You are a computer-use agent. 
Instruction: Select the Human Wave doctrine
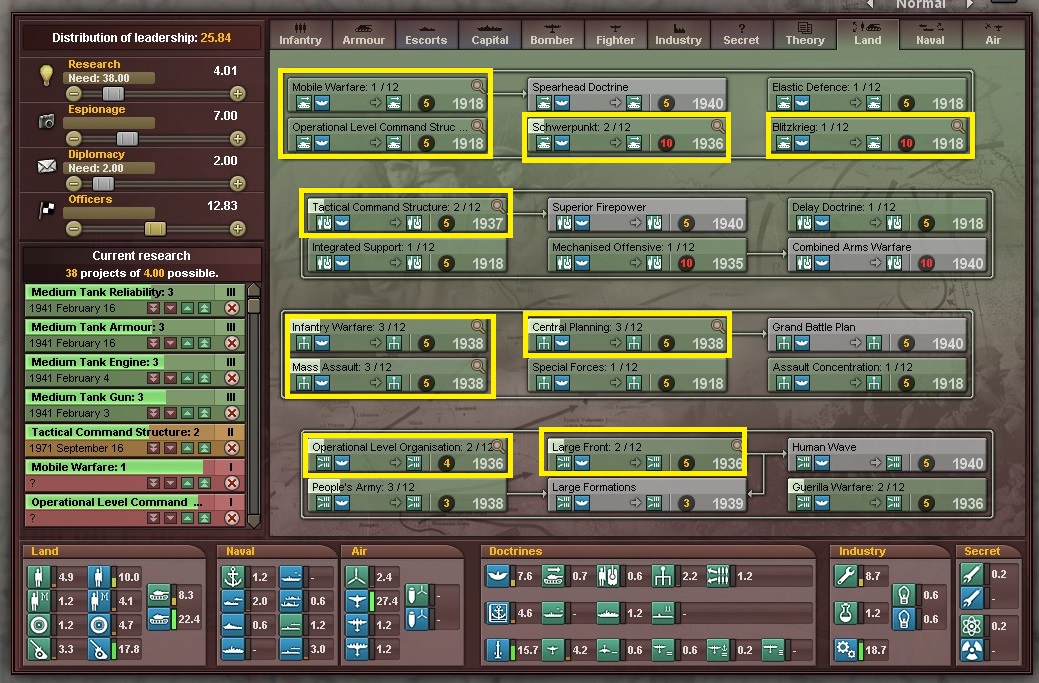(887, 454)
